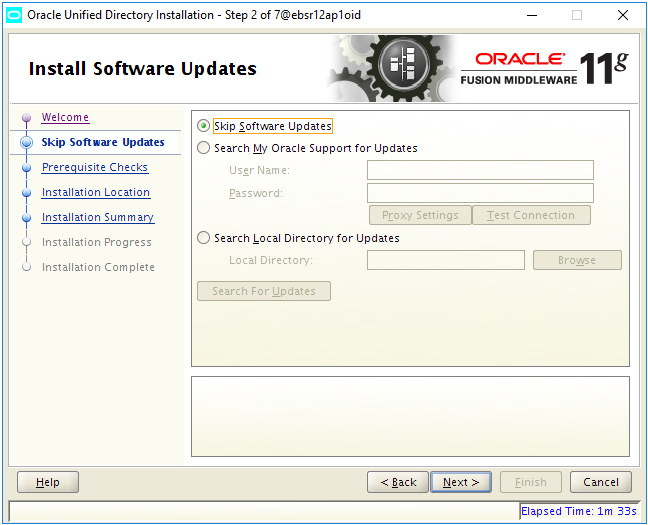Go to Installation Location step
The image size is (648, 525).
tap(96, 192)
